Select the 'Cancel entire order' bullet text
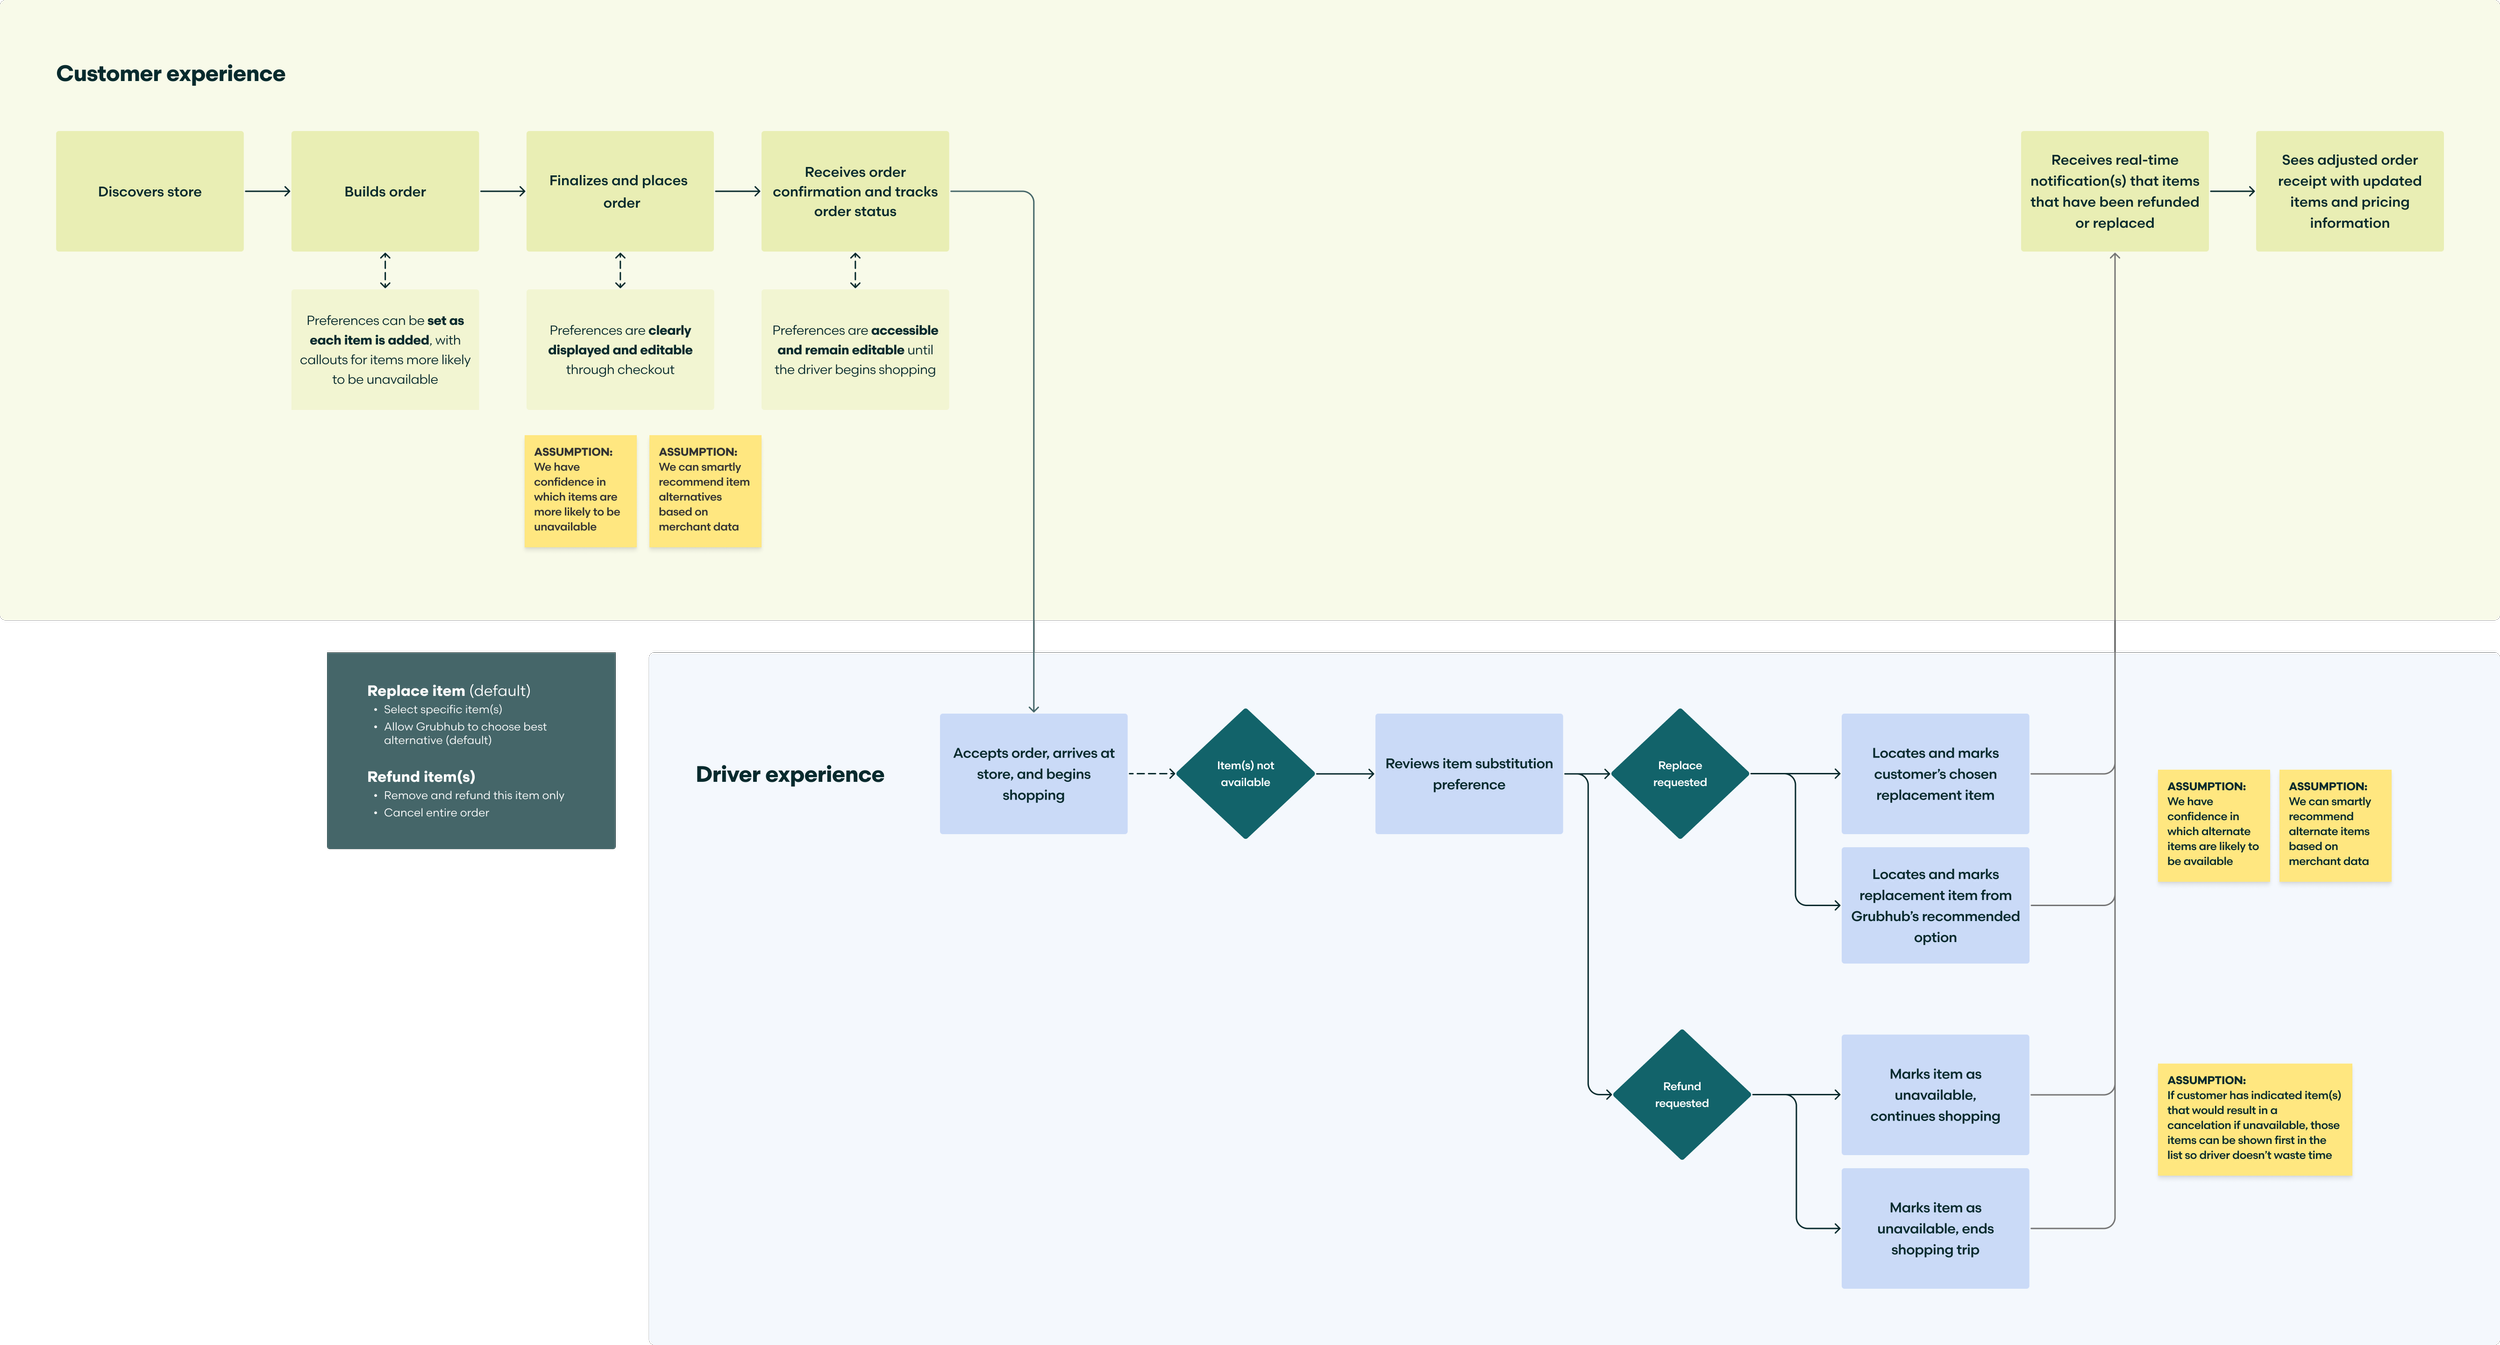2500x1345 pixels. 436,813
